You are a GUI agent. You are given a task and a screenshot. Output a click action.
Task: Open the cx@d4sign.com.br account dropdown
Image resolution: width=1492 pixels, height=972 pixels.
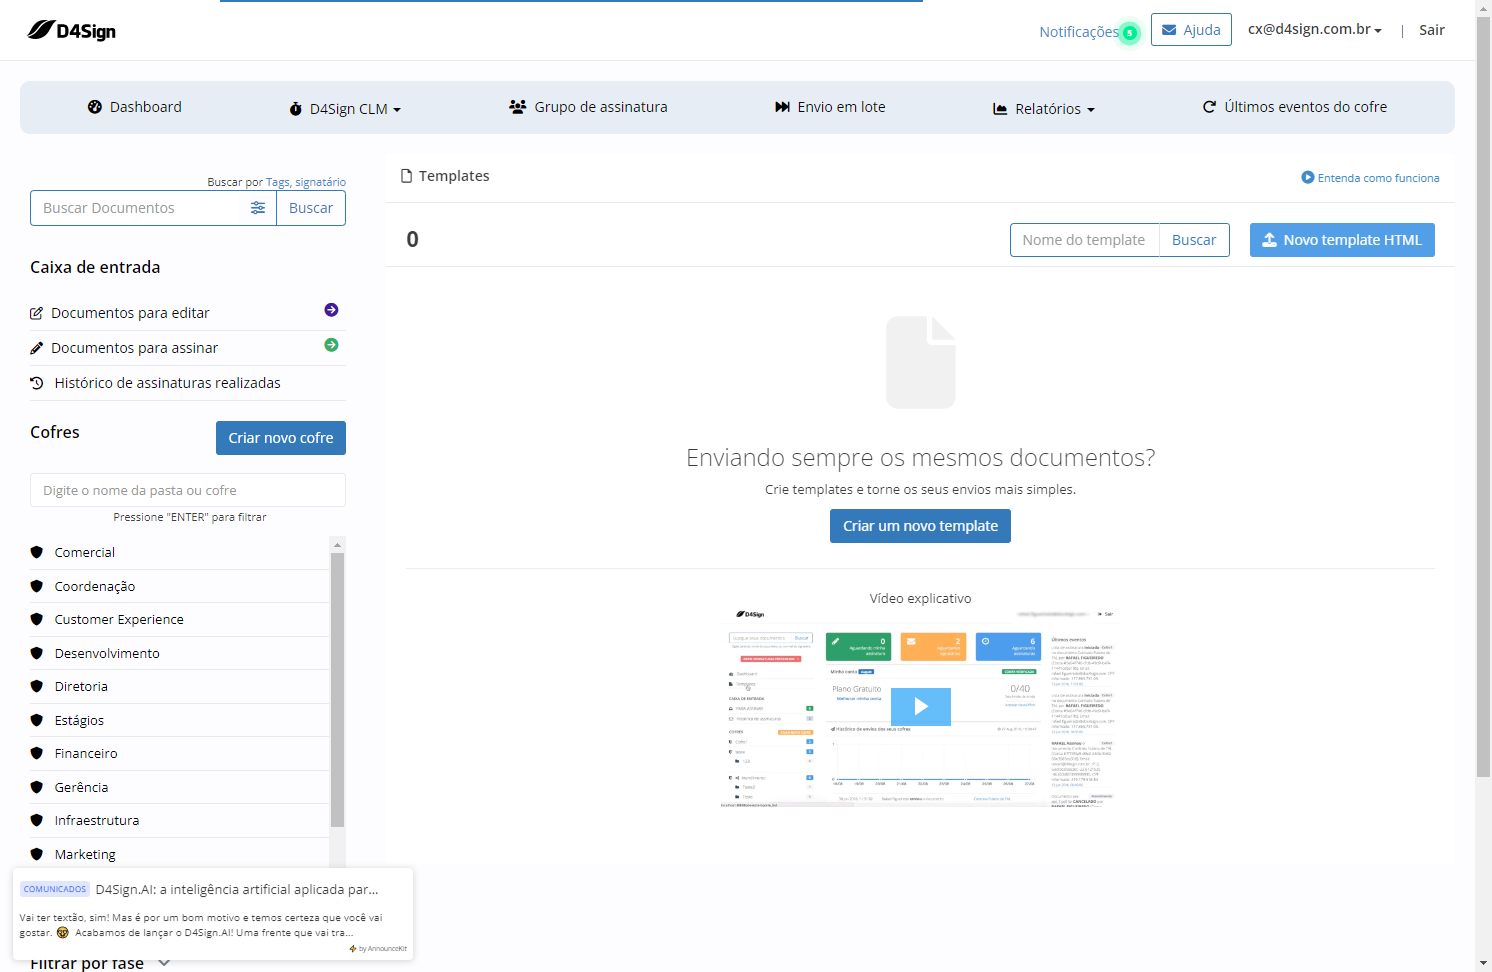pyautogui.click(x=1314, y=30)
